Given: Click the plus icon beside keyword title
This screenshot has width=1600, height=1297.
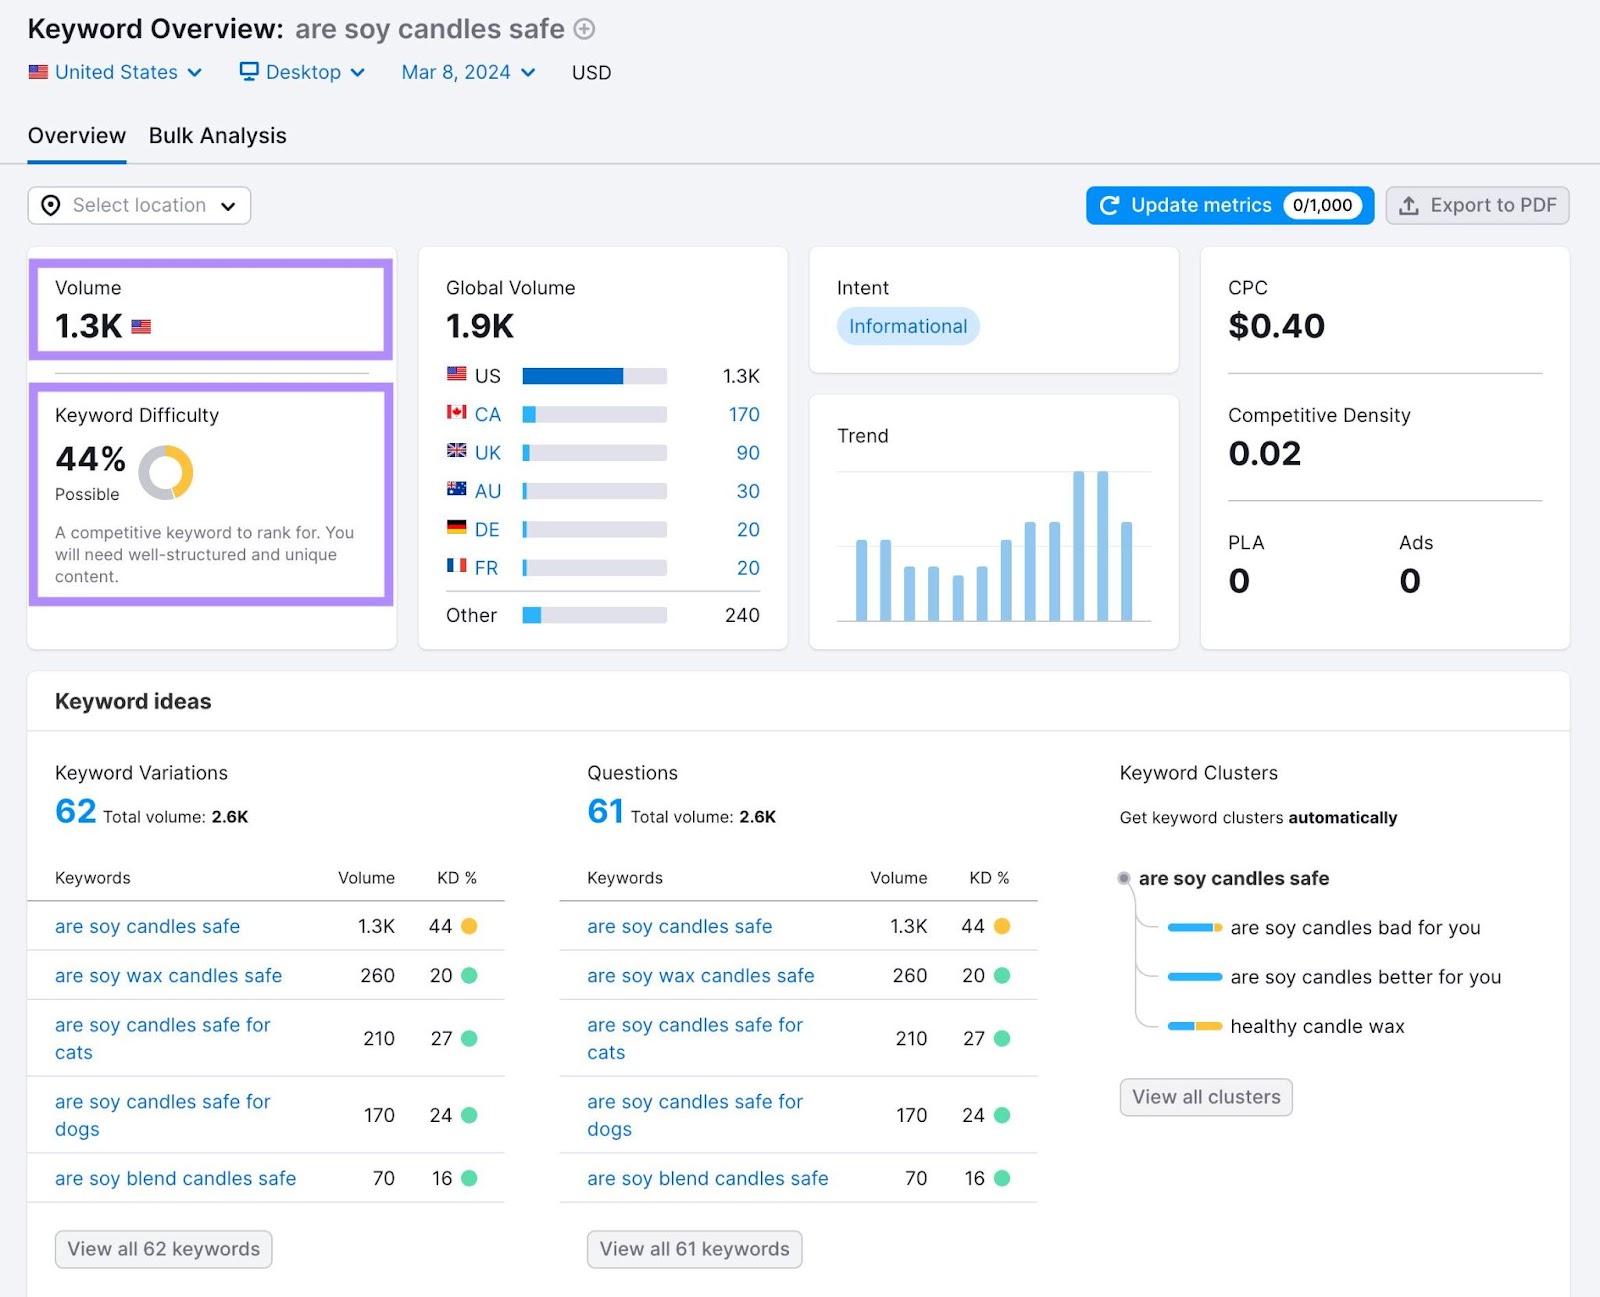Looking at the screenshot, I should 584,29.
